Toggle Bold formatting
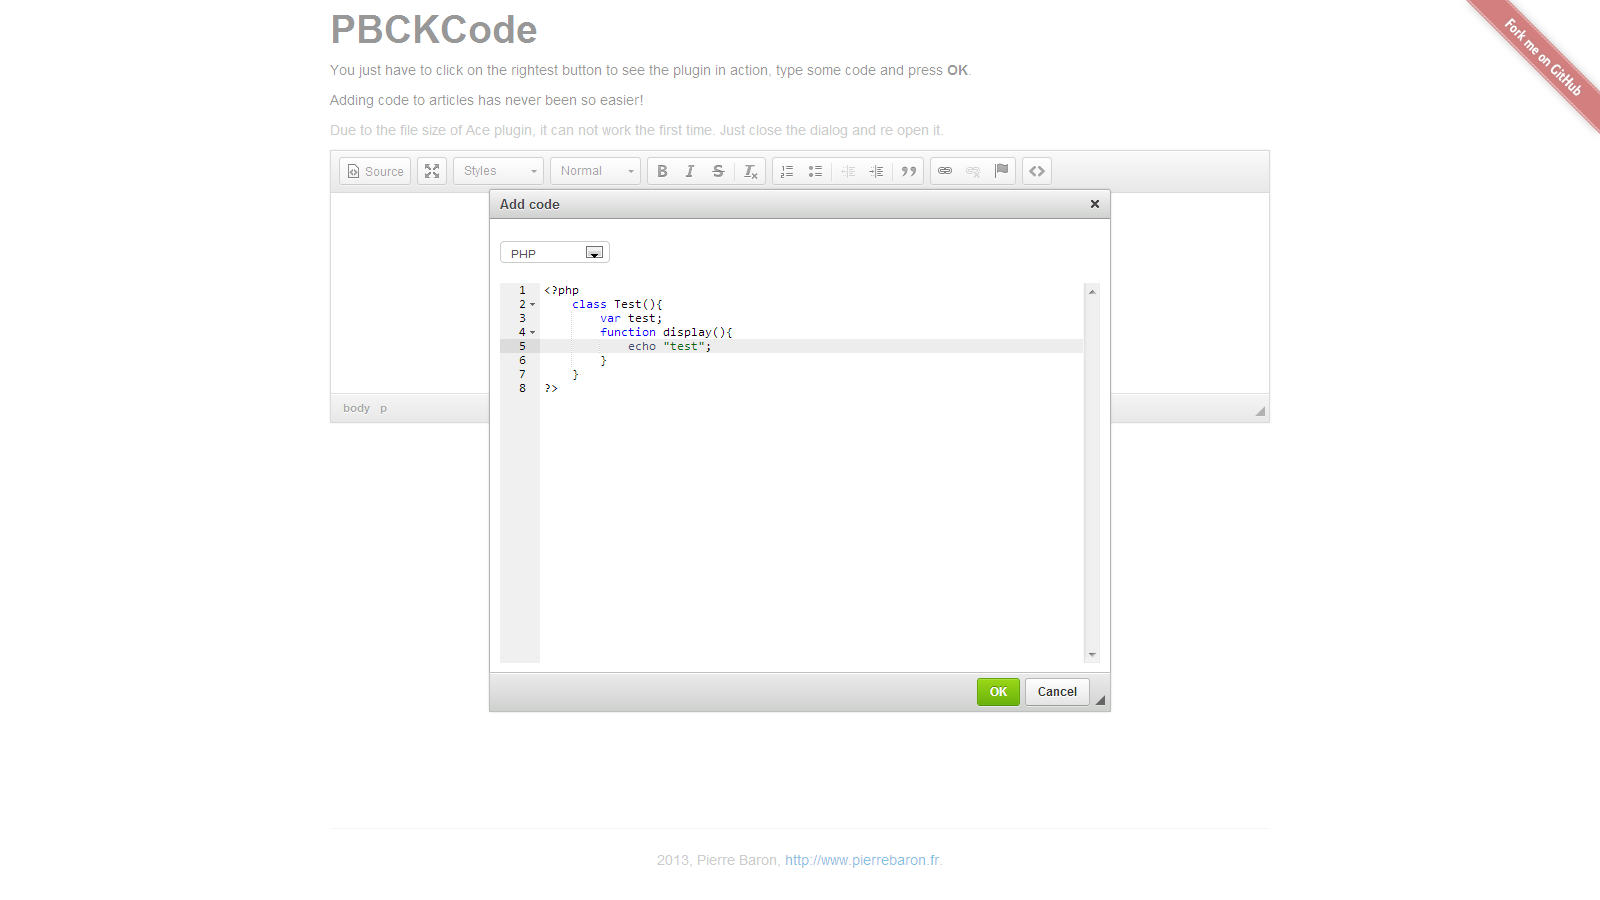Image resolution: width=1600 pixels, height=900 pixels. click(x=662, y=171)
